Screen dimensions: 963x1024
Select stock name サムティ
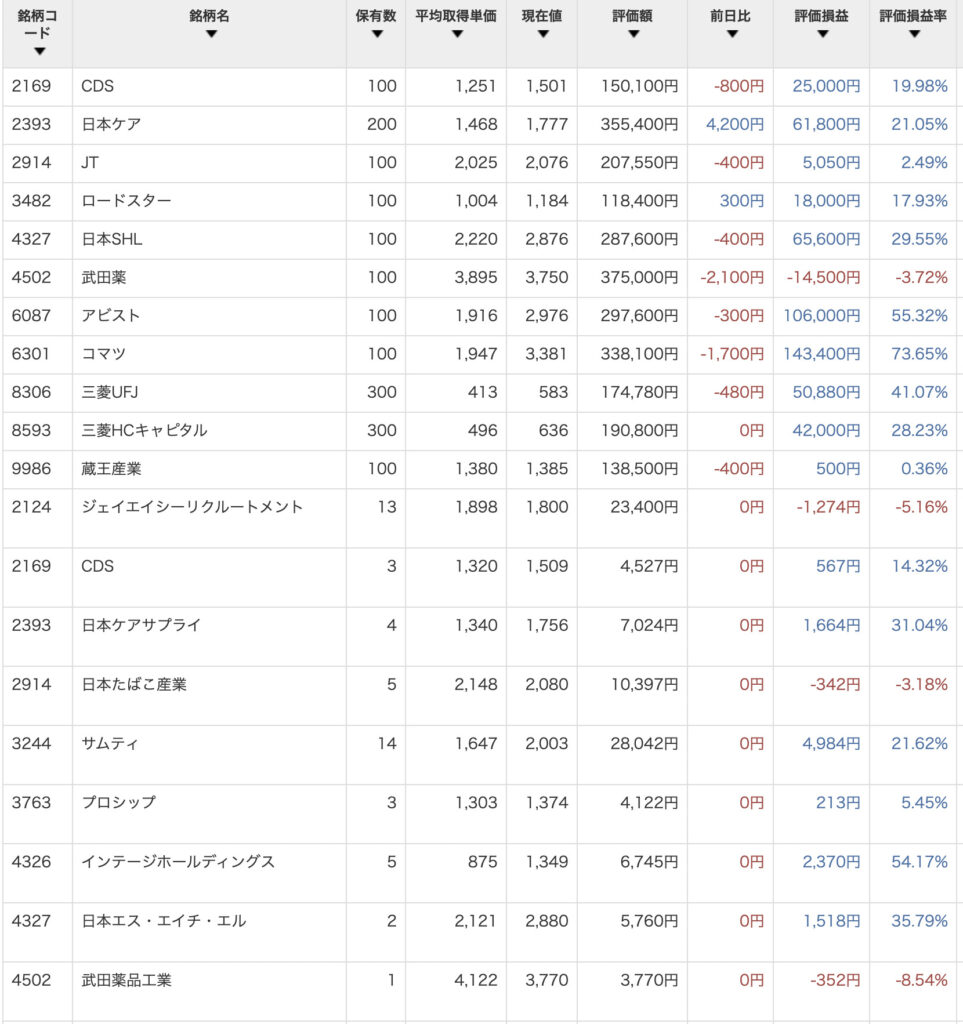110,743
